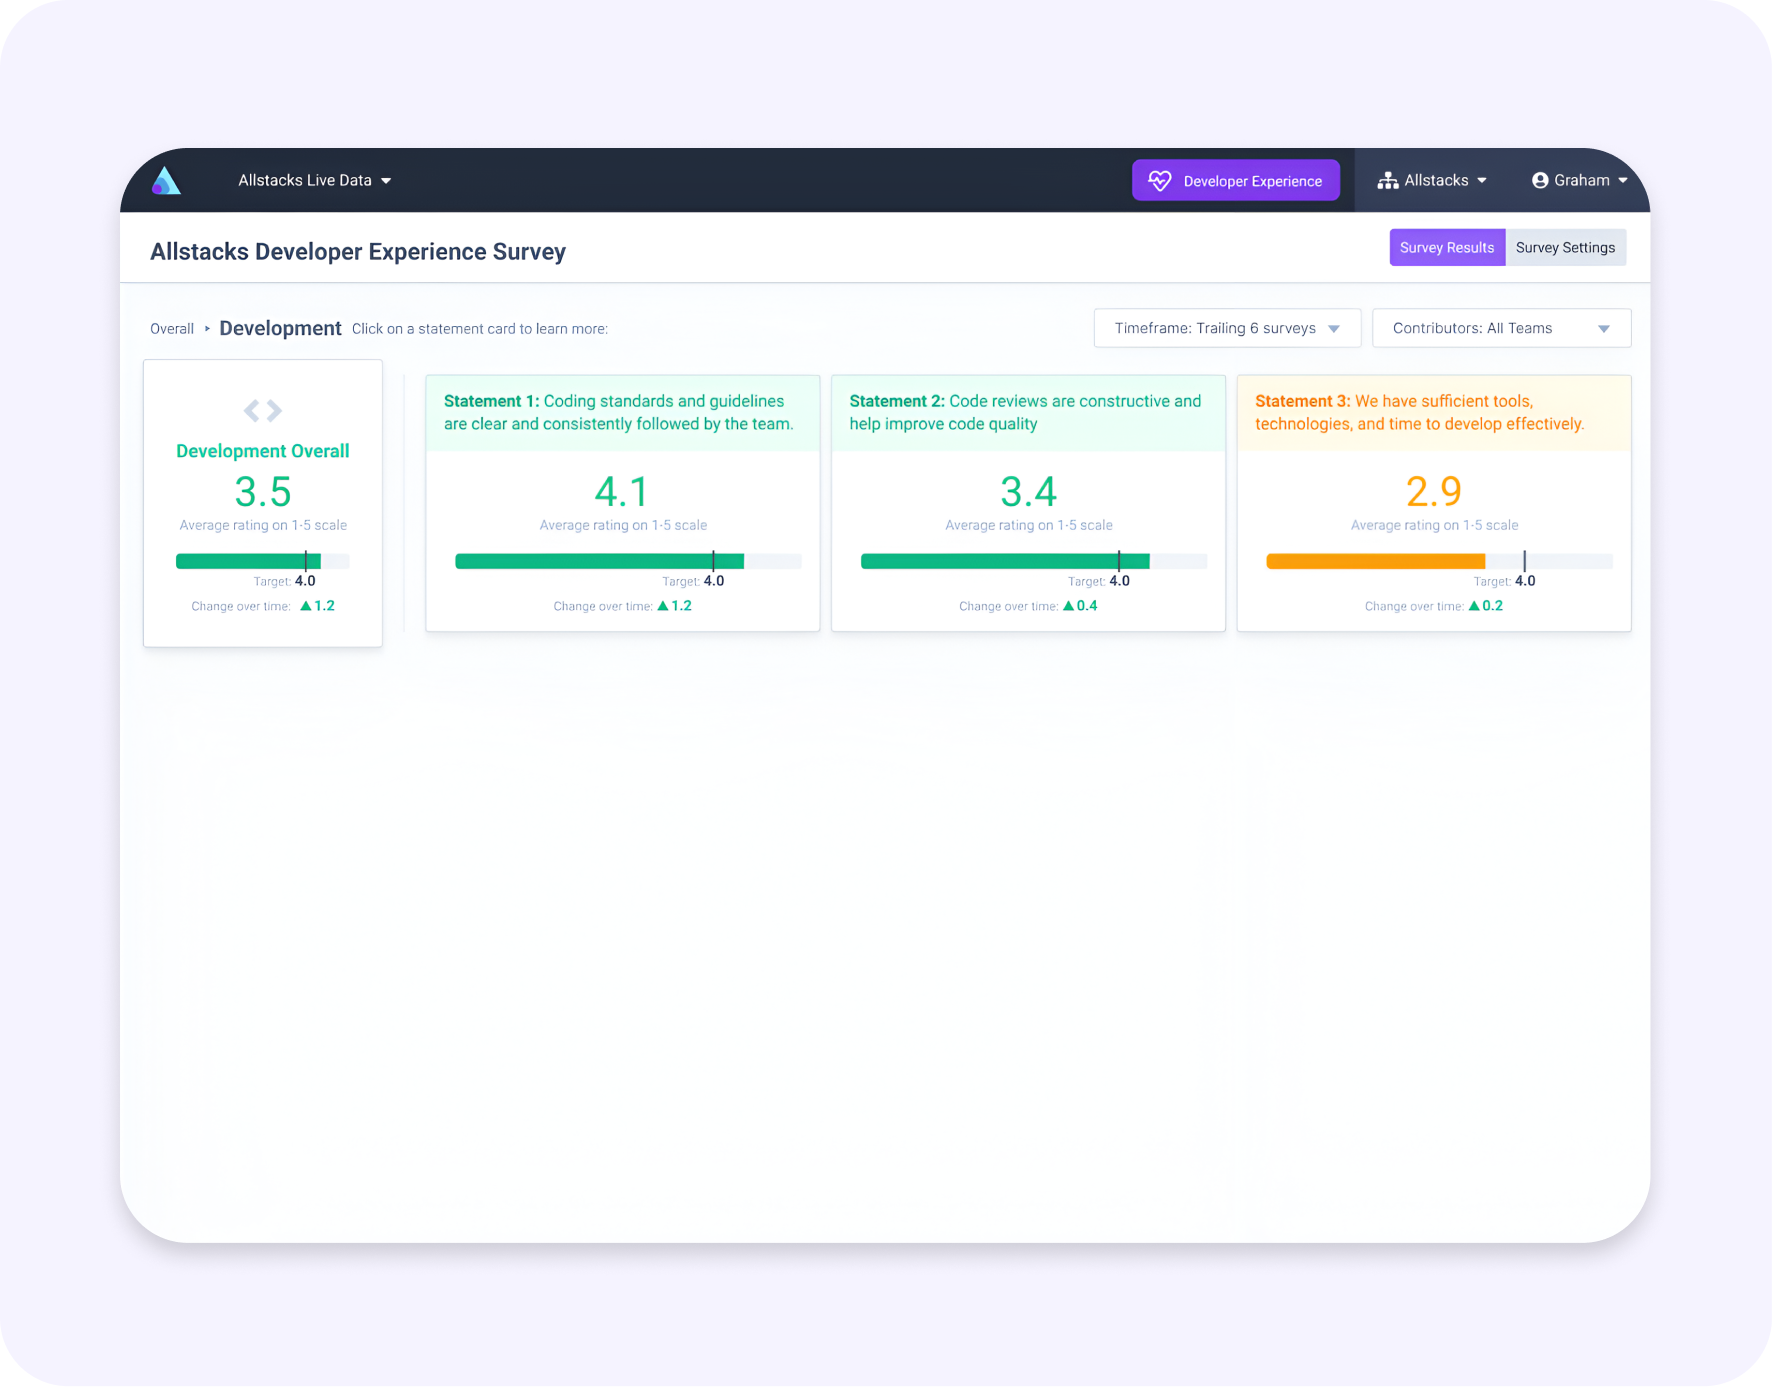Image resolution: width=1772 pixels, height=1387 pixels.
Task: Click the organization hierarchy icon beside Allstacks
Action: [x=1387, y=181]
